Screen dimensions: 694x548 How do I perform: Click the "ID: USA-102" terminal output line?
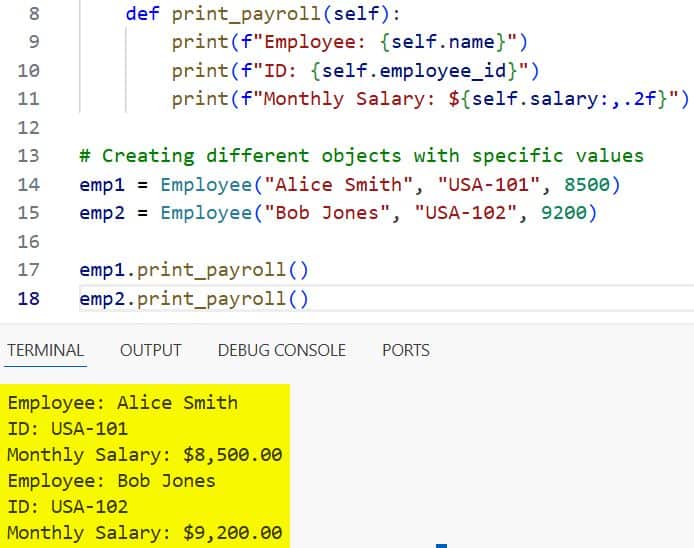[x=67, y=507]
